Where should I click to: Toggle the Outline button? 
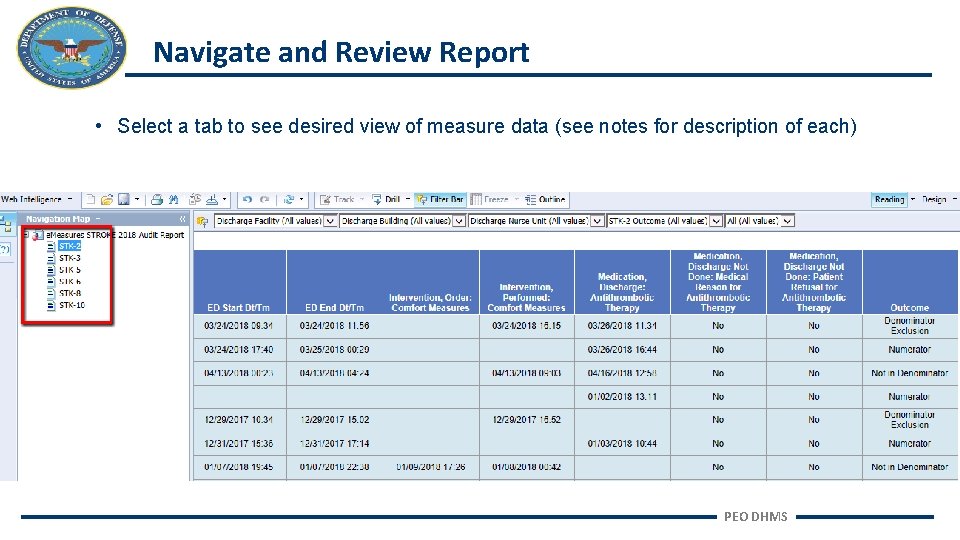(545, 200)
